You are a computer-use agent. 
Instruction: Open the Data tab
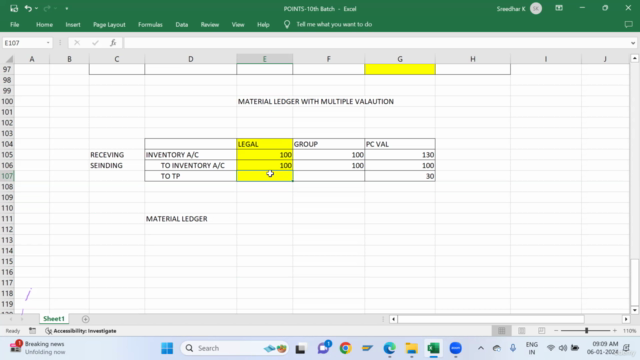click(x=182, y=24)
